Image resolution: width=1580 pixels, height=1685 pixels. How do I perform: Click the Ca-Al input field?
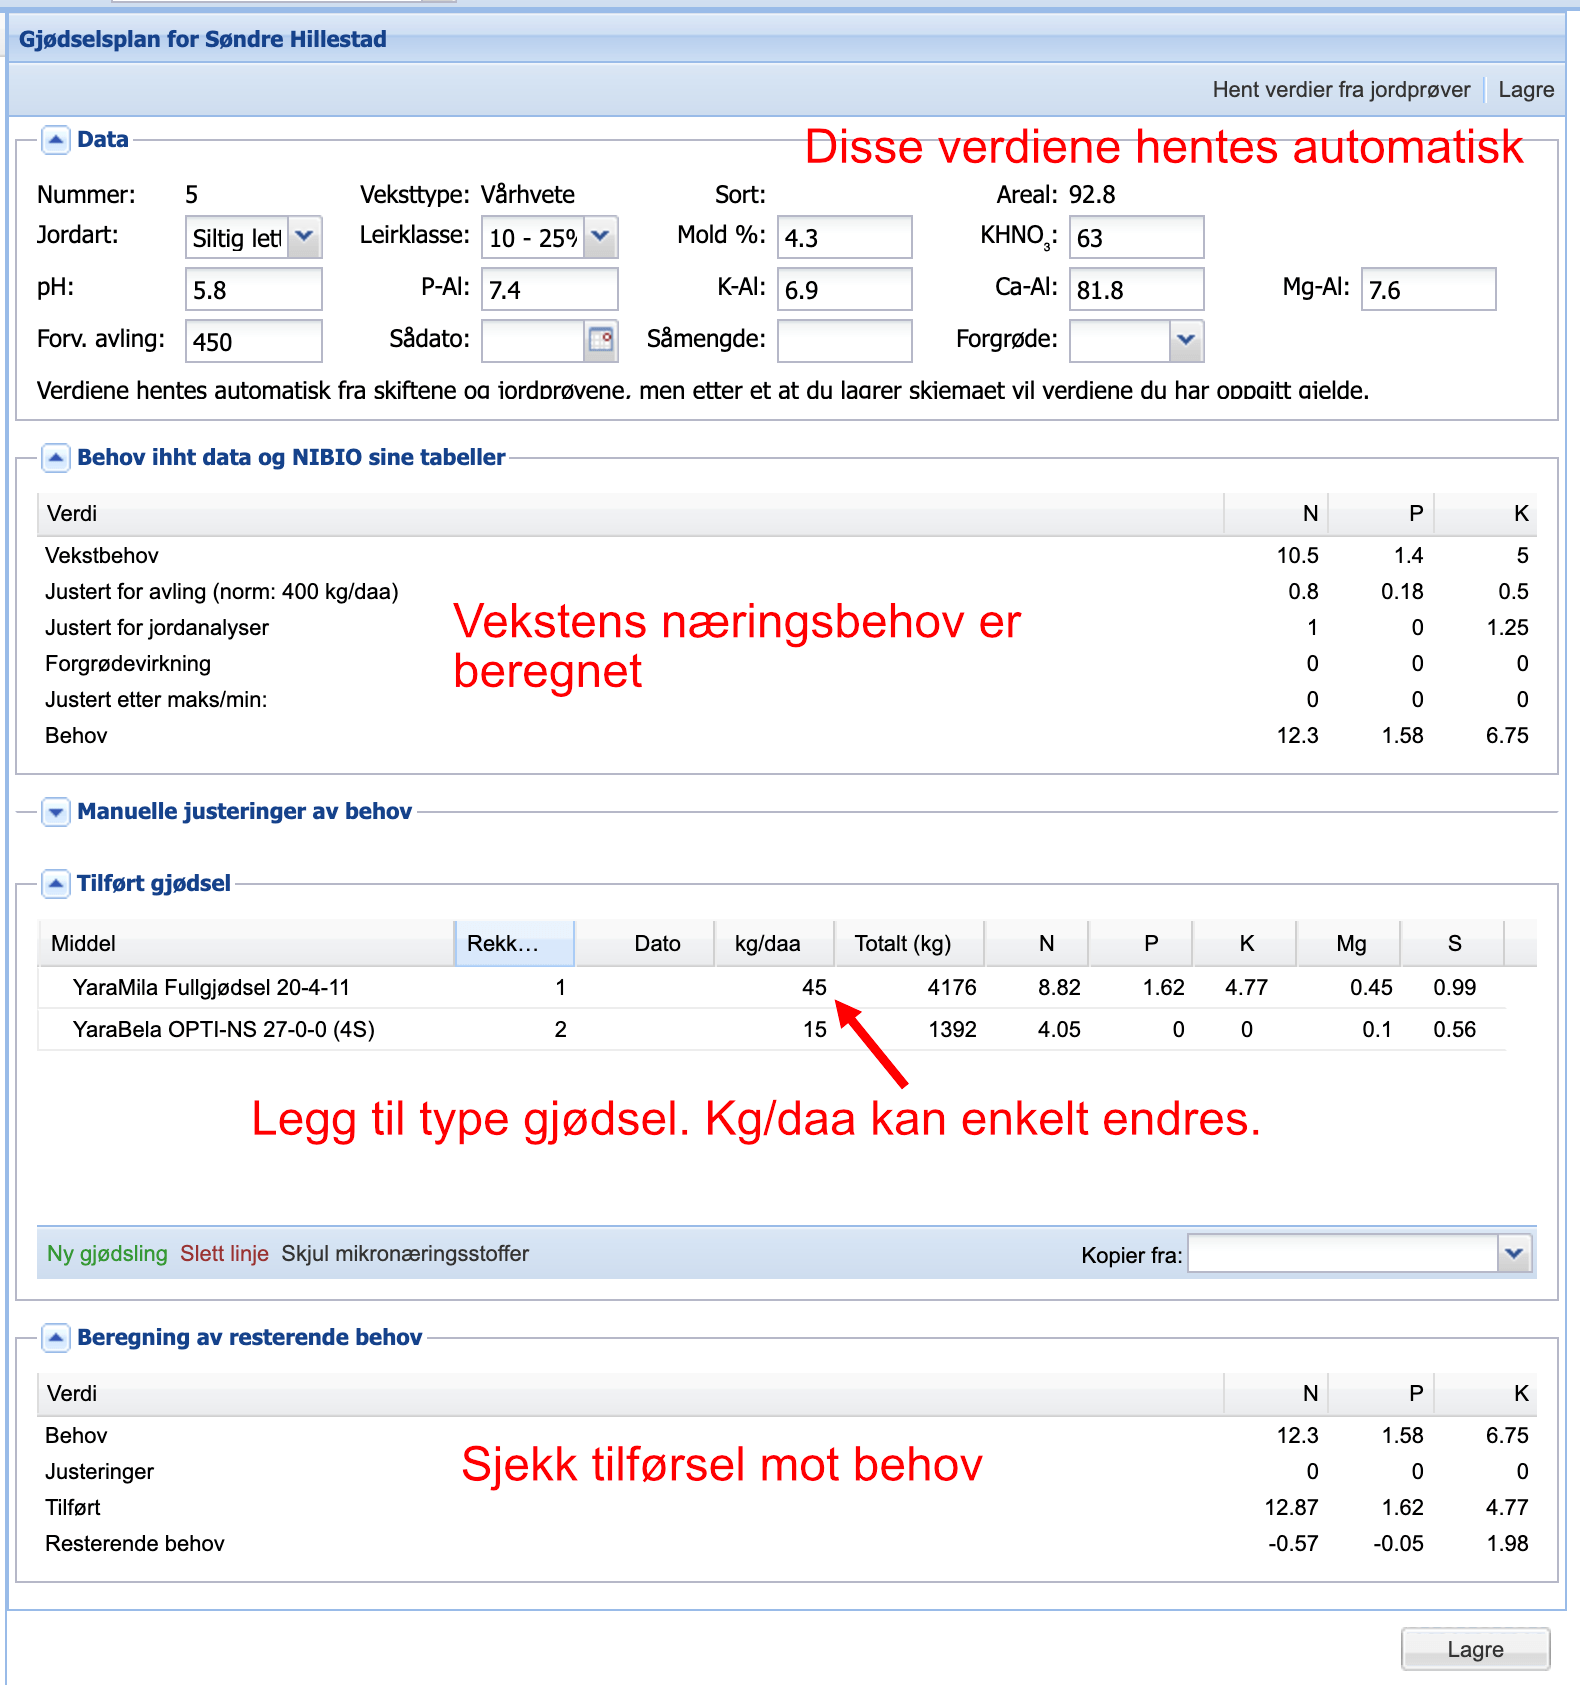pyautogui.click(x=1137, y=289)
